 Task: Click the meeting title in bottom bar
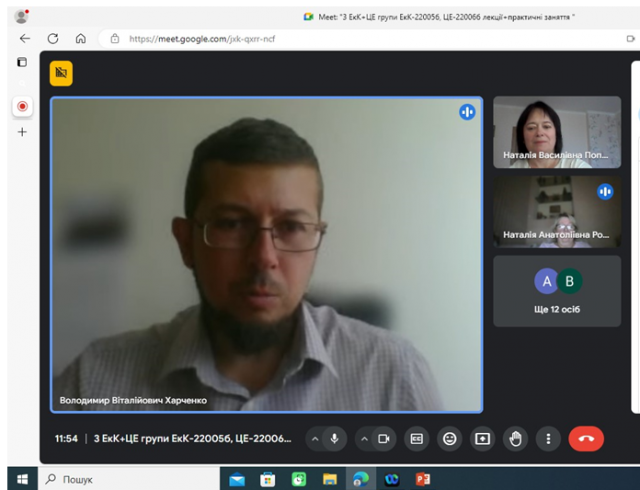193,439
